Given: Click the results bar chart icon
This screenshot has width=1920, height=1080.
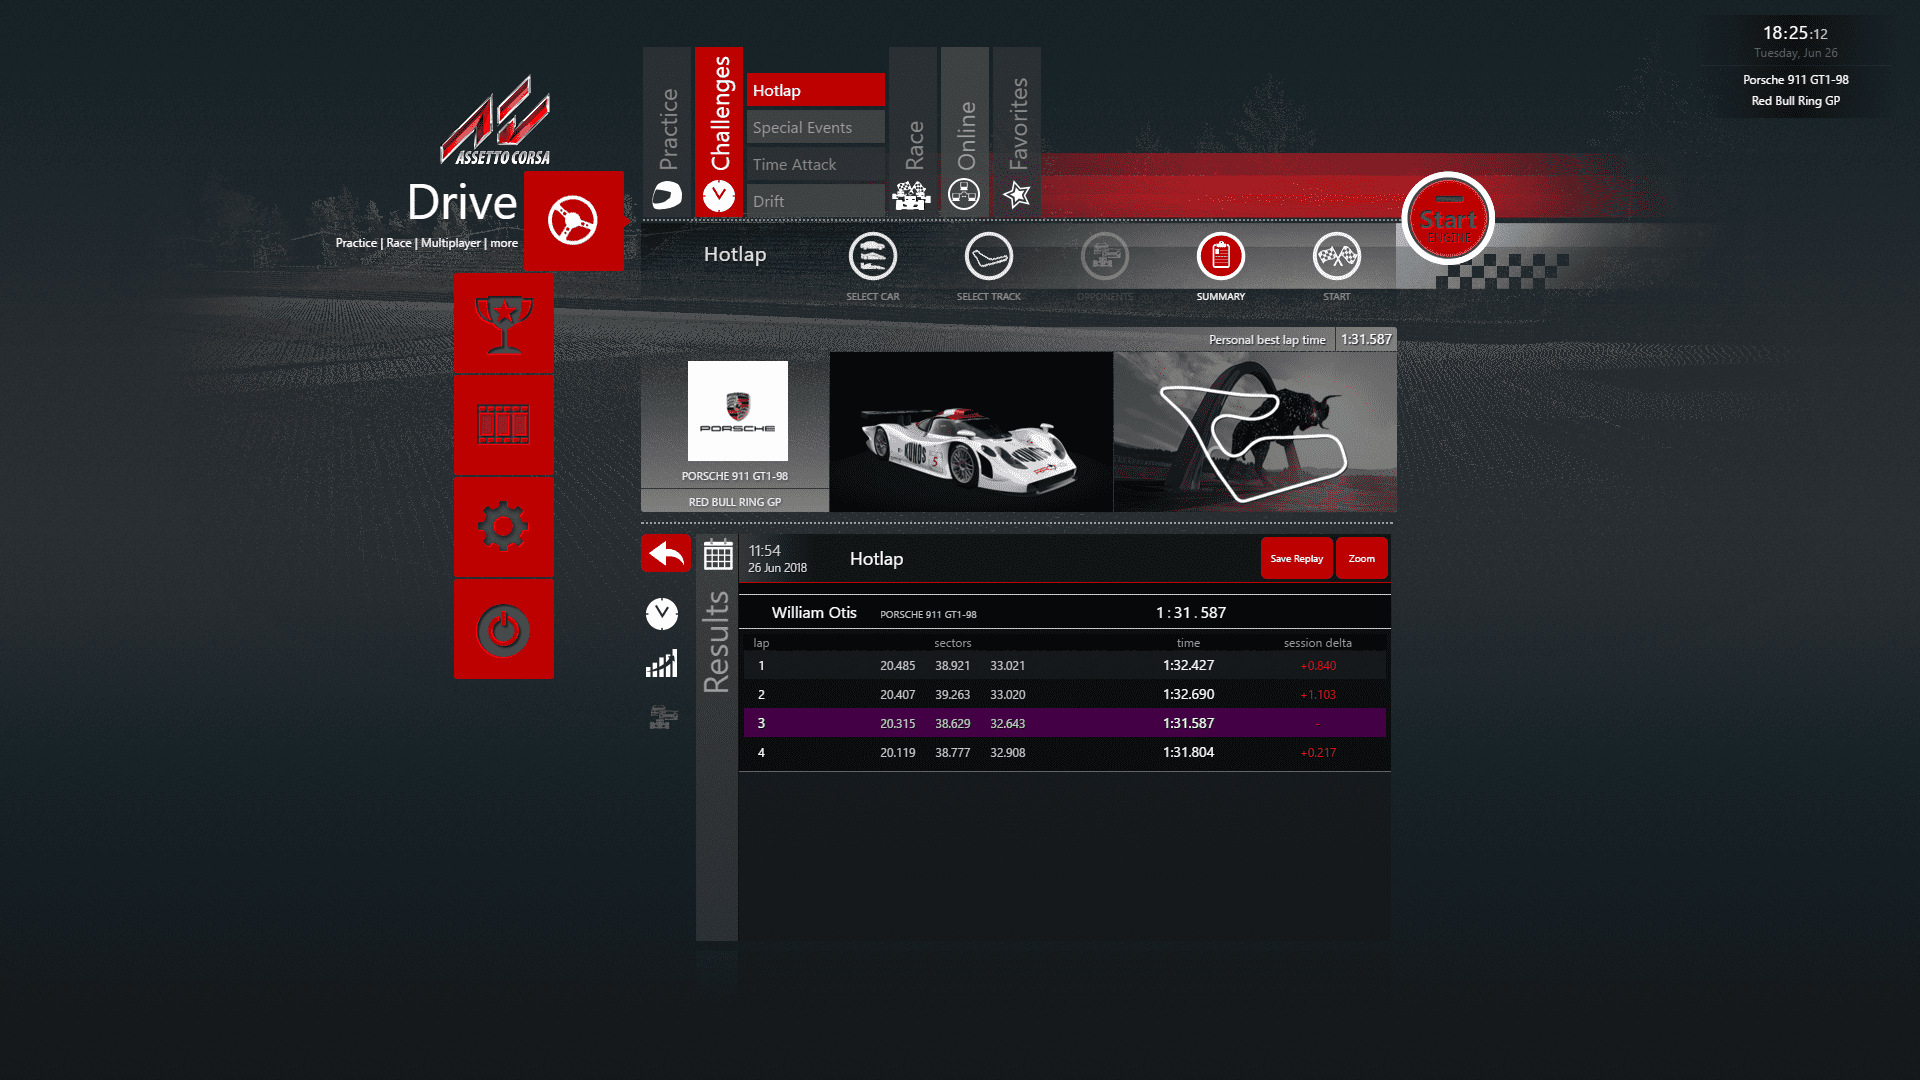Looking at the screenshot, I should click(662, 664).
